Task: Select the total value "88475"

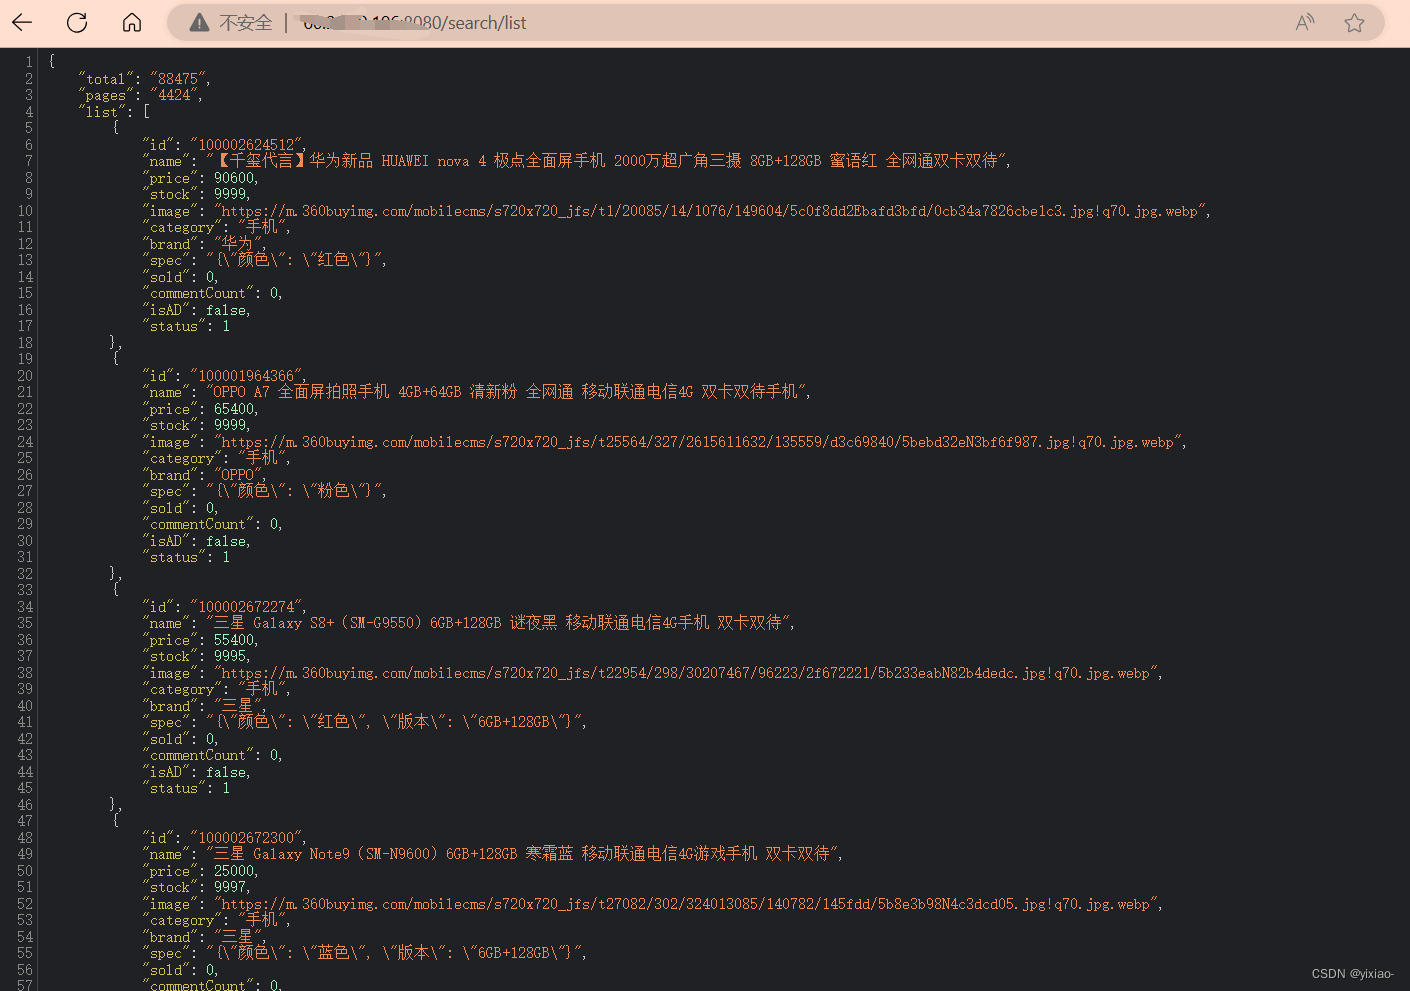Action: click(x=178, y=79)
